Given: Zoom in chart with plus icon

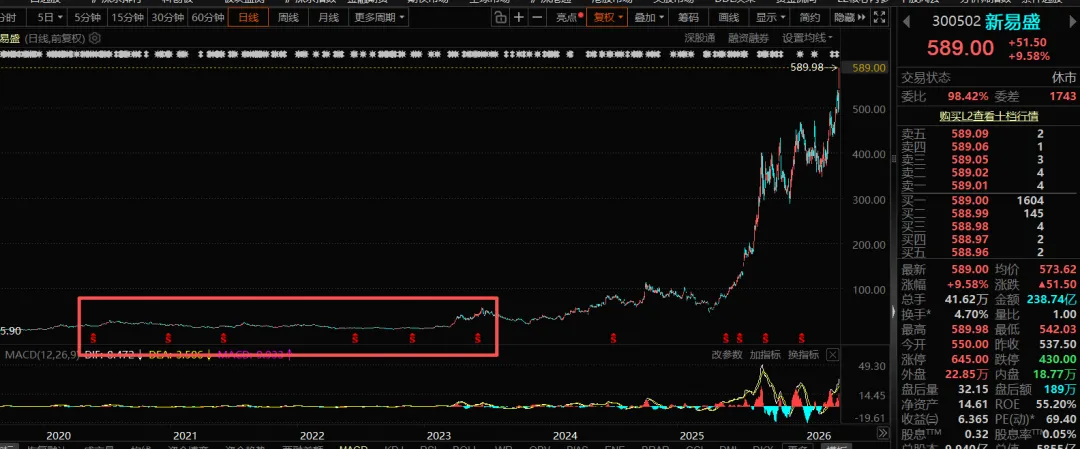Looking at the screenshot, I should (x=519, y=17).
